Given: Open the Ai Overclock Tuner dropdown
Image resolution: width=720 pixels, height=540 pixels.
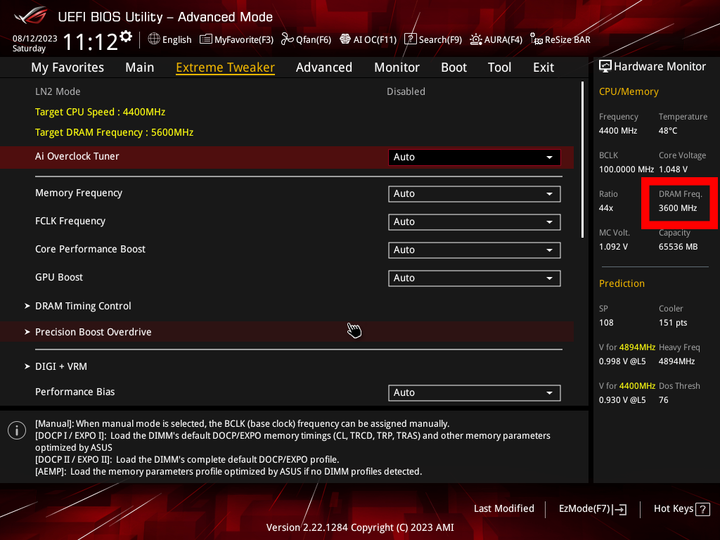Looking at the screenshot, I should point(474,157).
